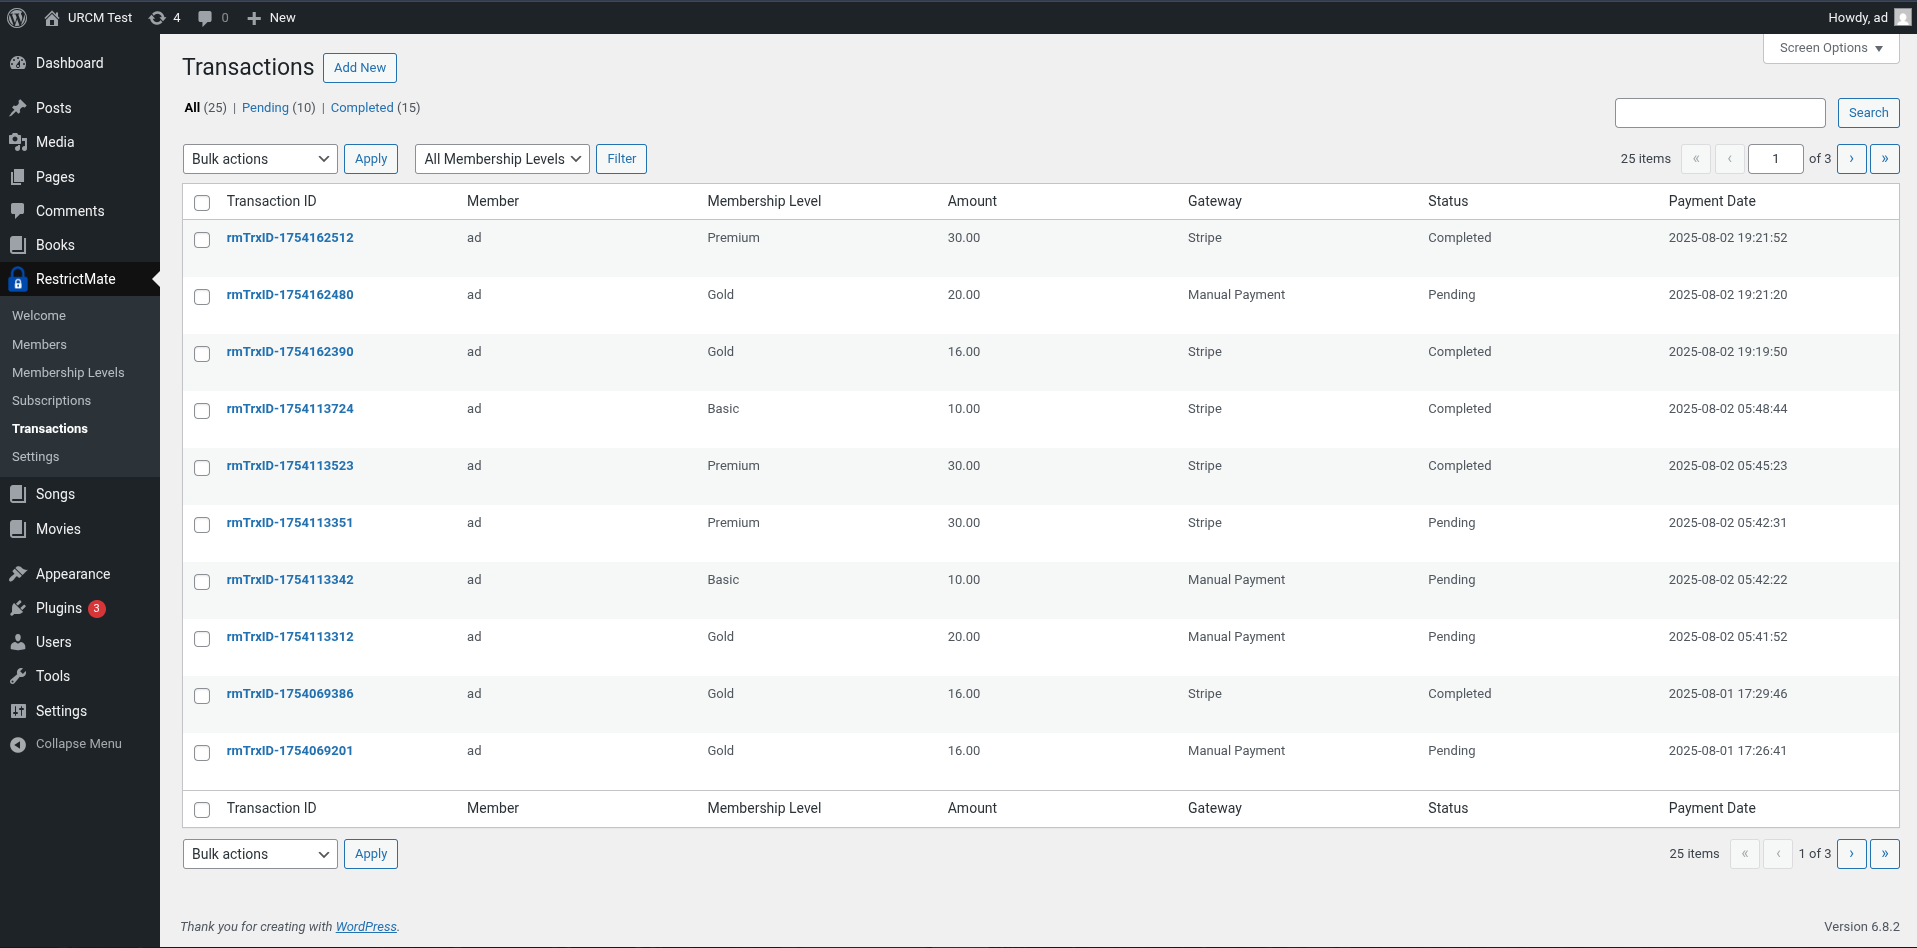Open the WordPress footer link

[x=366, y=927]
